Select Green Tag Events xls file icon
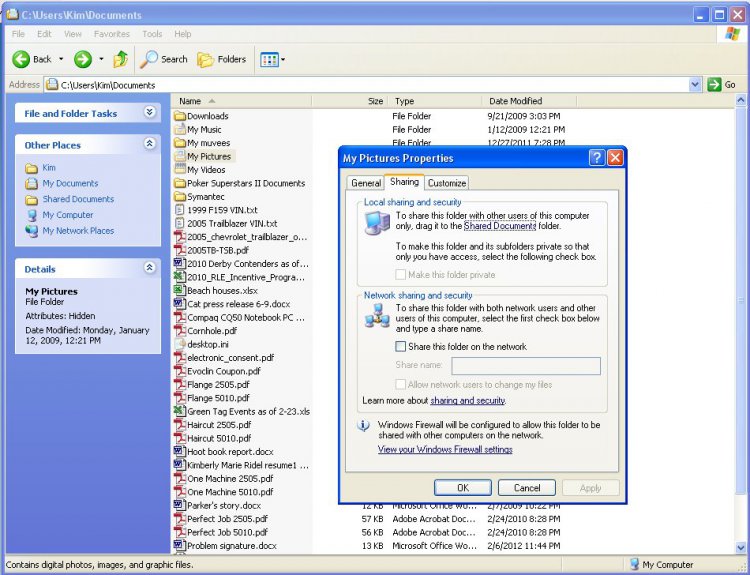 [x=180, y=411]
